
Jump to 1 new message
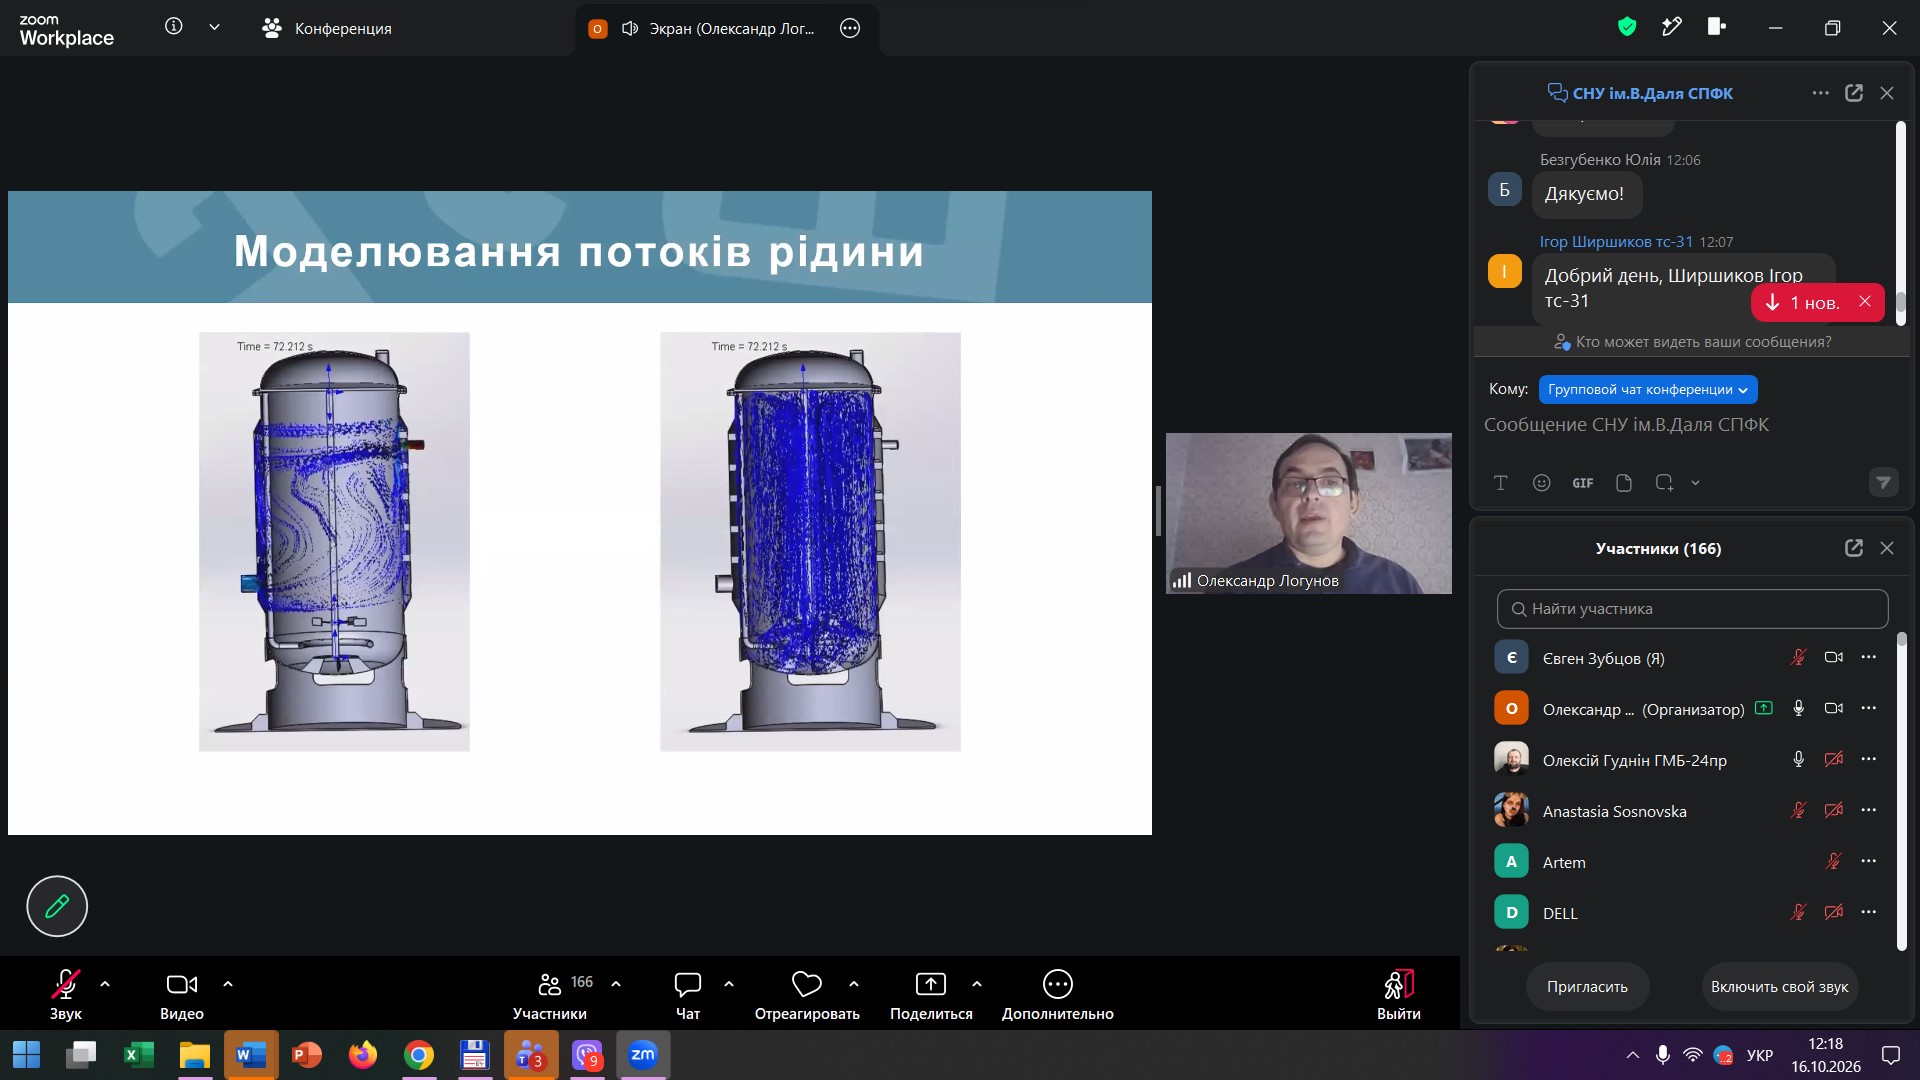pyautogui.click(x=1802, y=302)
